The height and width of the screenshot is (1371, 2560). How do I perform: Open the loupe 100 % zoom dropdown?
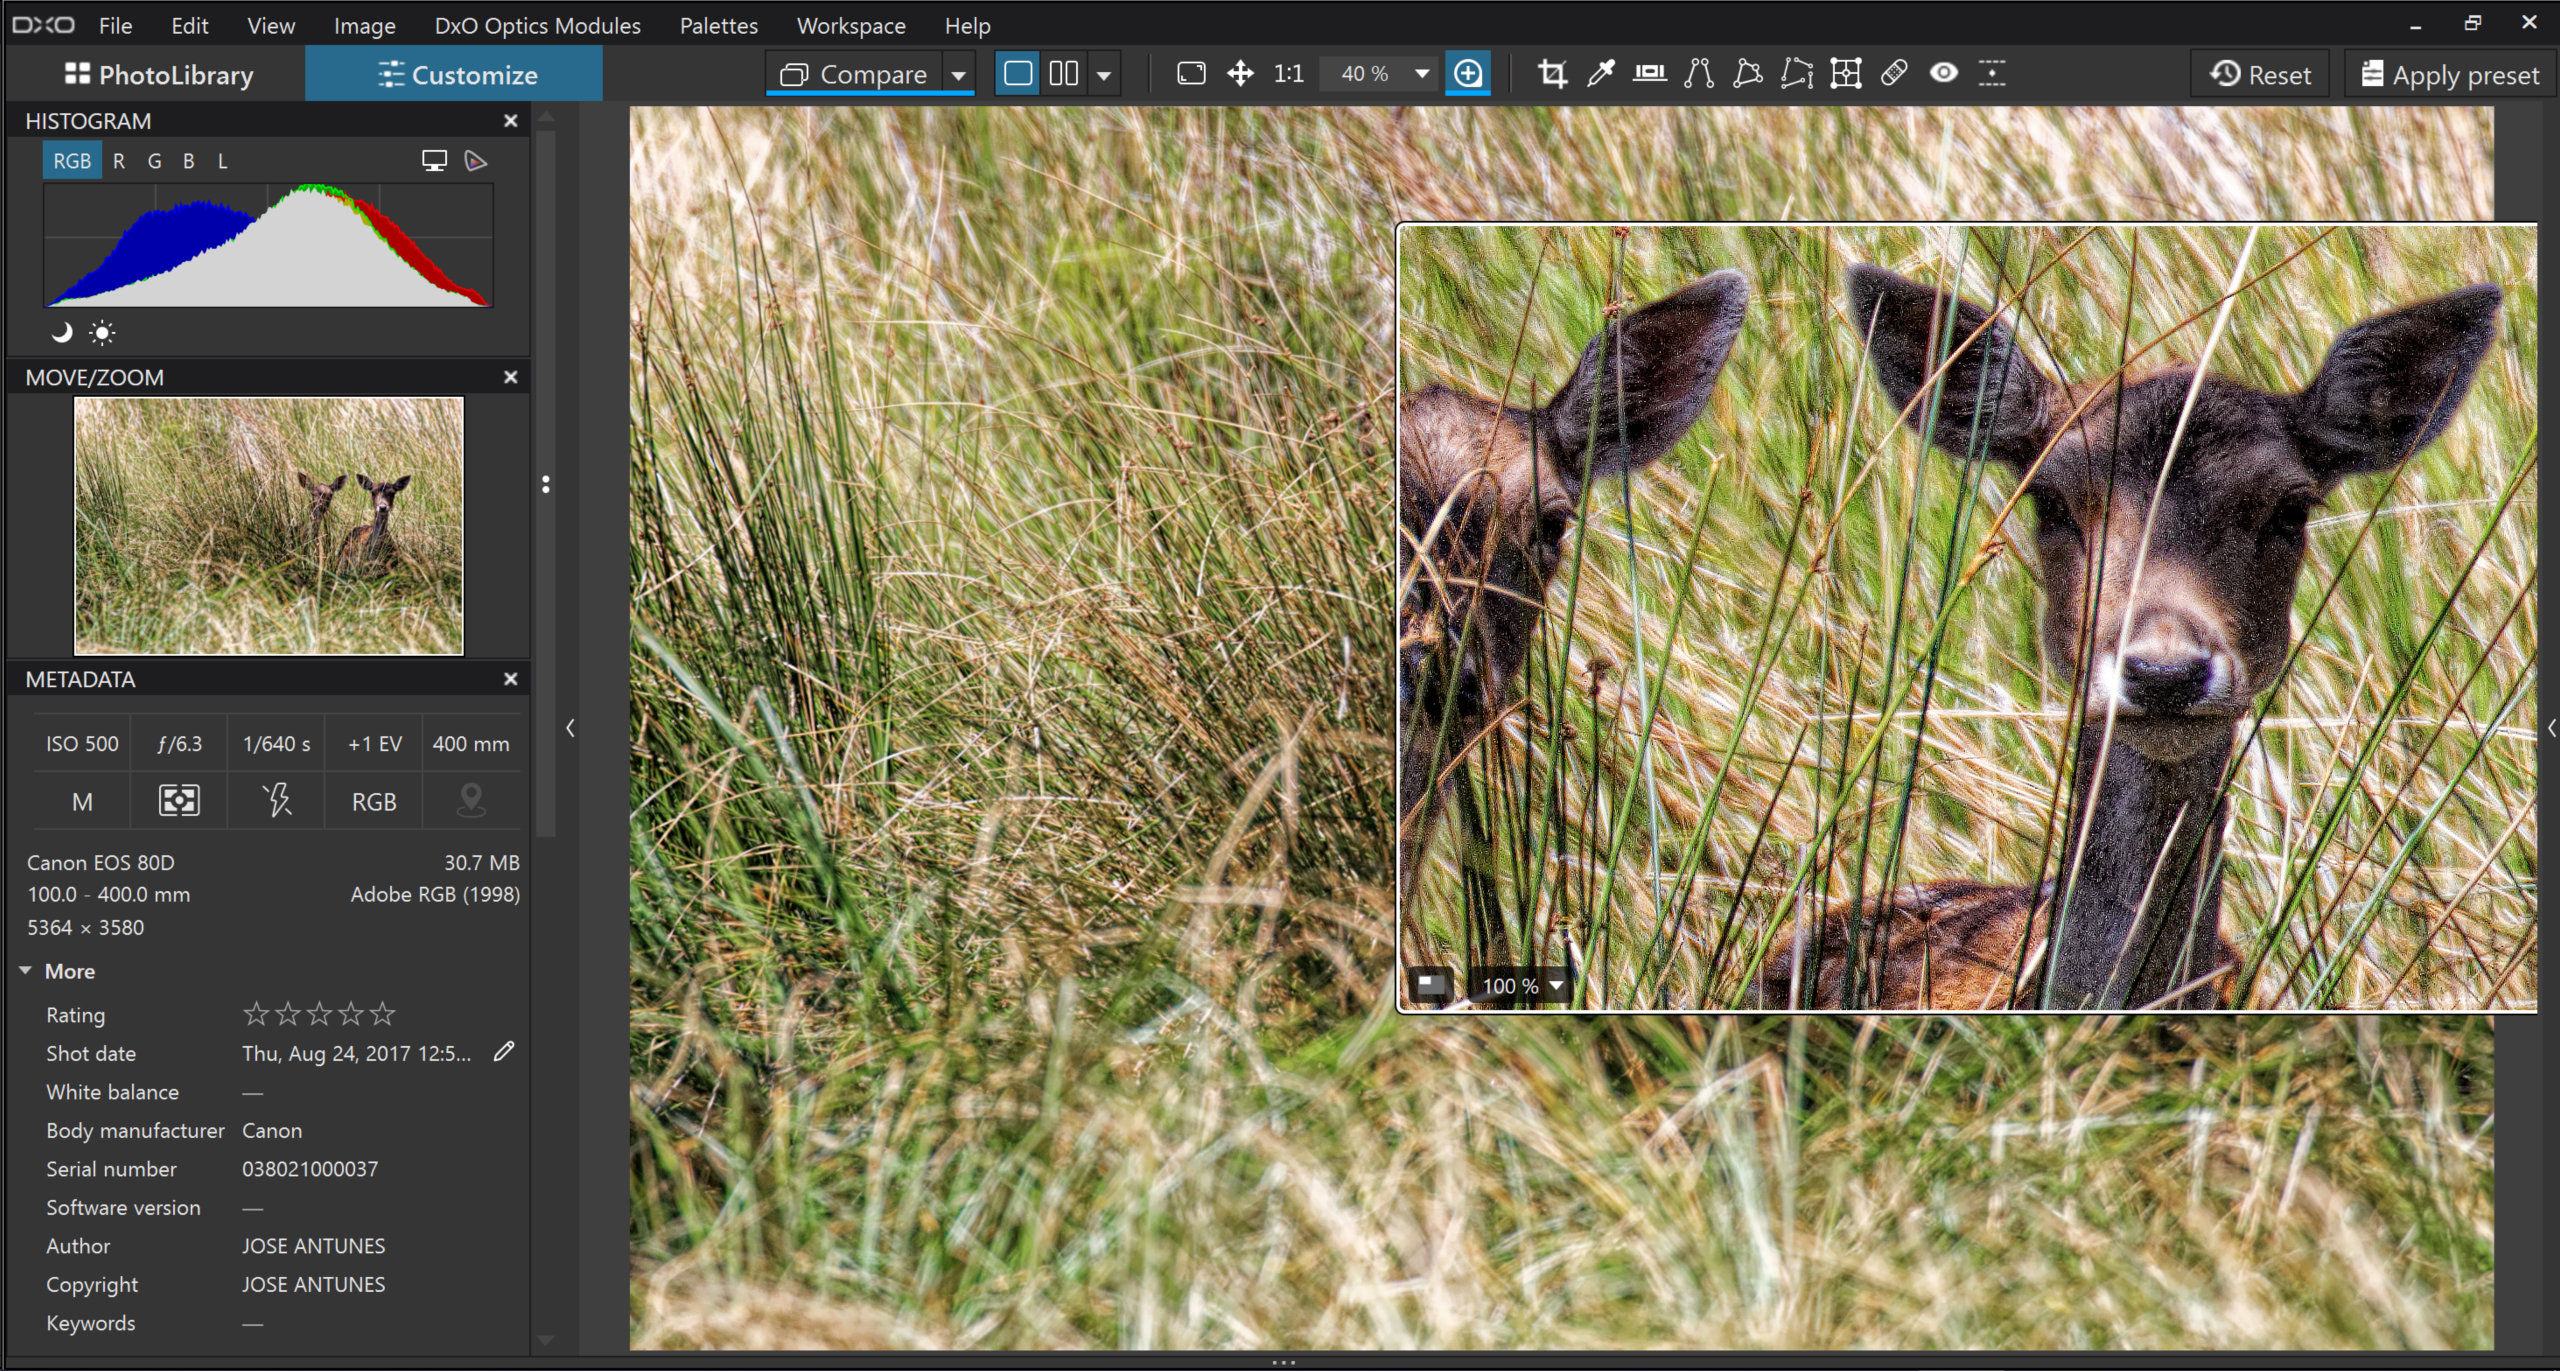point(1557,985)
